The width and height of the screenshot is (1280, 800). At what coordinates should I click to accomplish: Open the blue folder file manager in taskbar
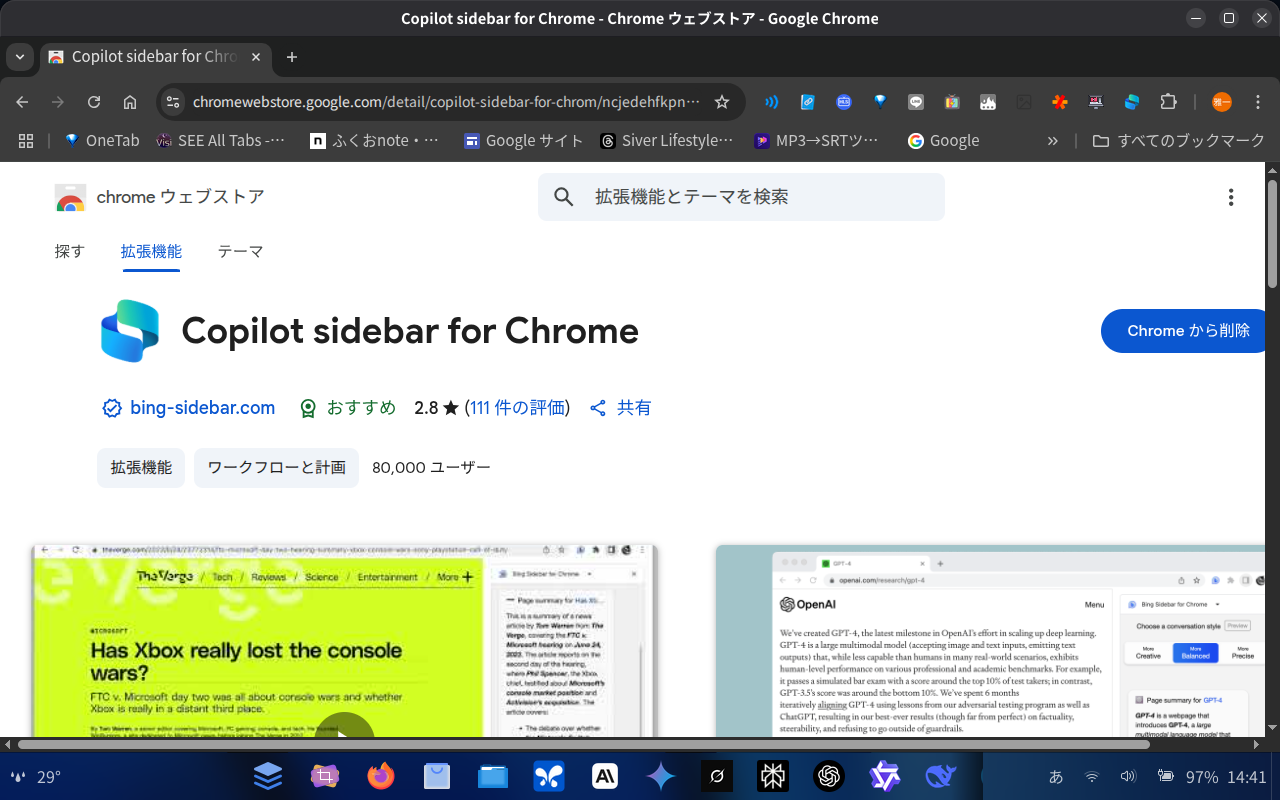click(x=493, y=775)
